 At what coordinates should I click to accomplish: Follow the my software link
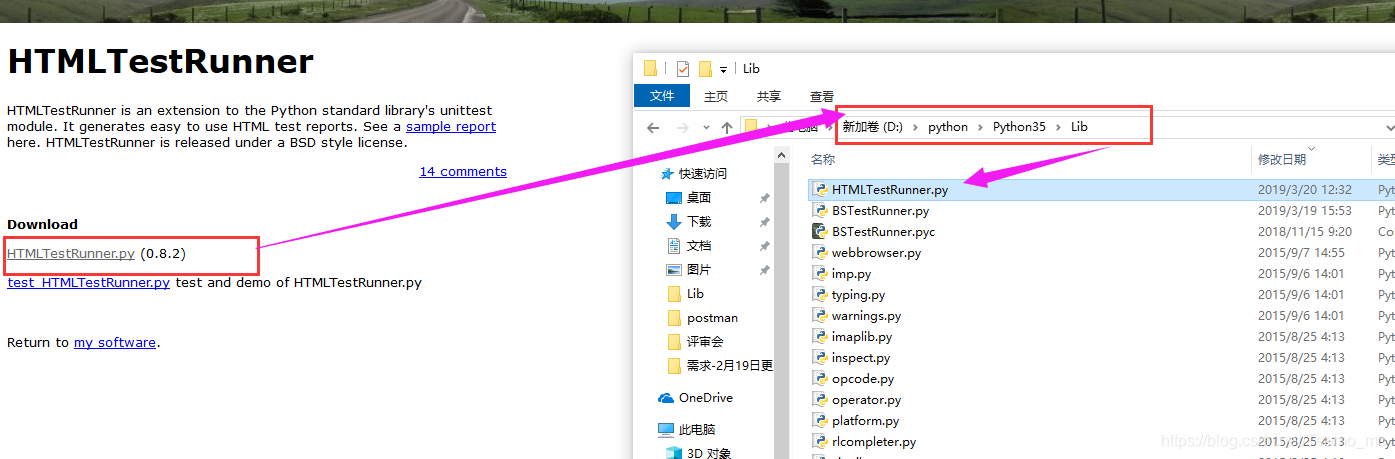pyautogui.click(x=115, y=343)
